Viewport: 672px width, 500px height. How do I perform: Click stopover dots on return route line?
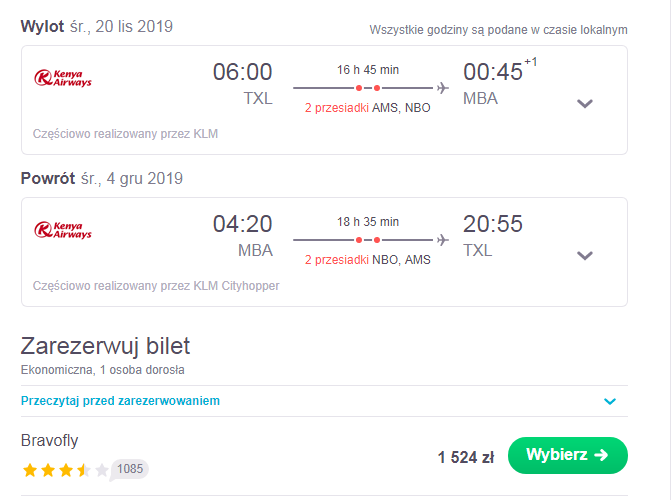coord(368,240)
